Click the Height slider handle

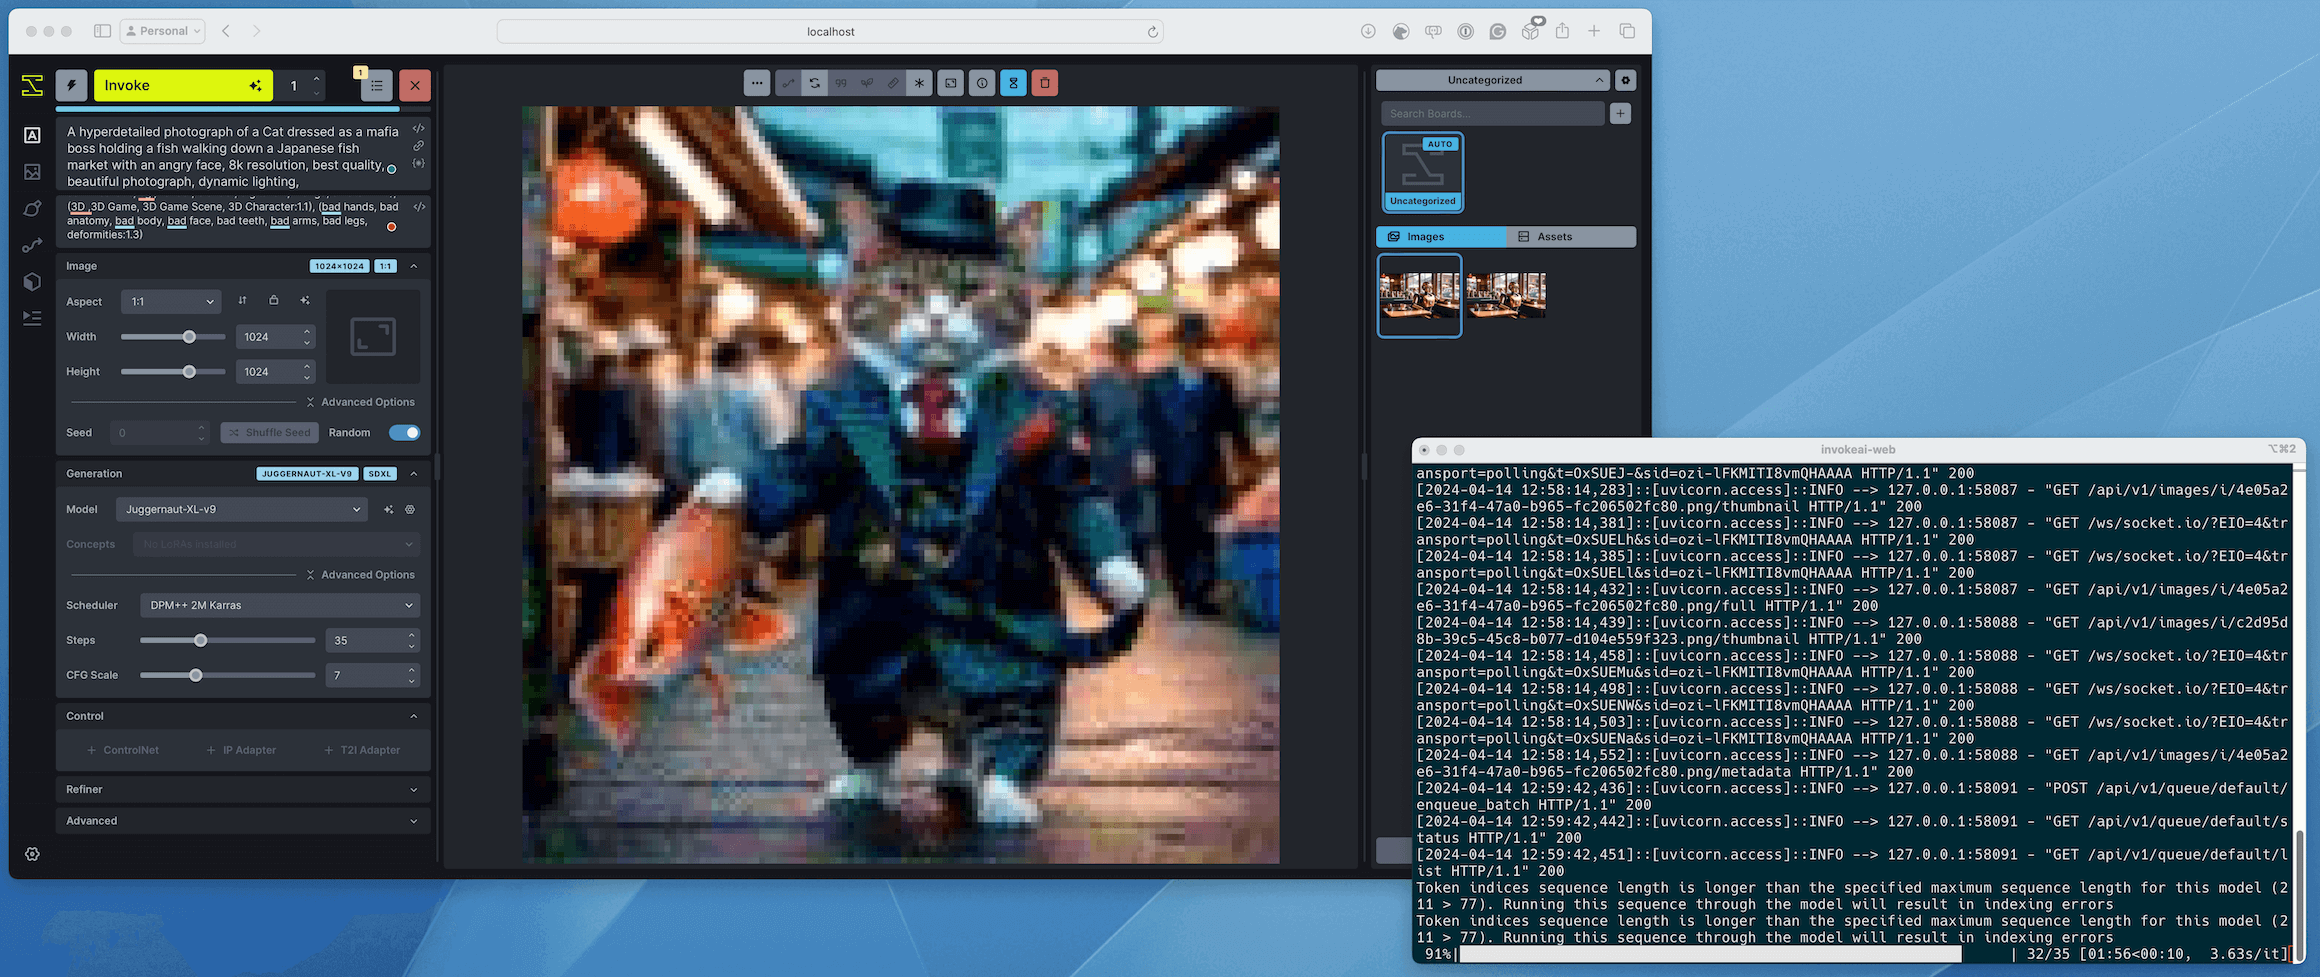[189, 372]
